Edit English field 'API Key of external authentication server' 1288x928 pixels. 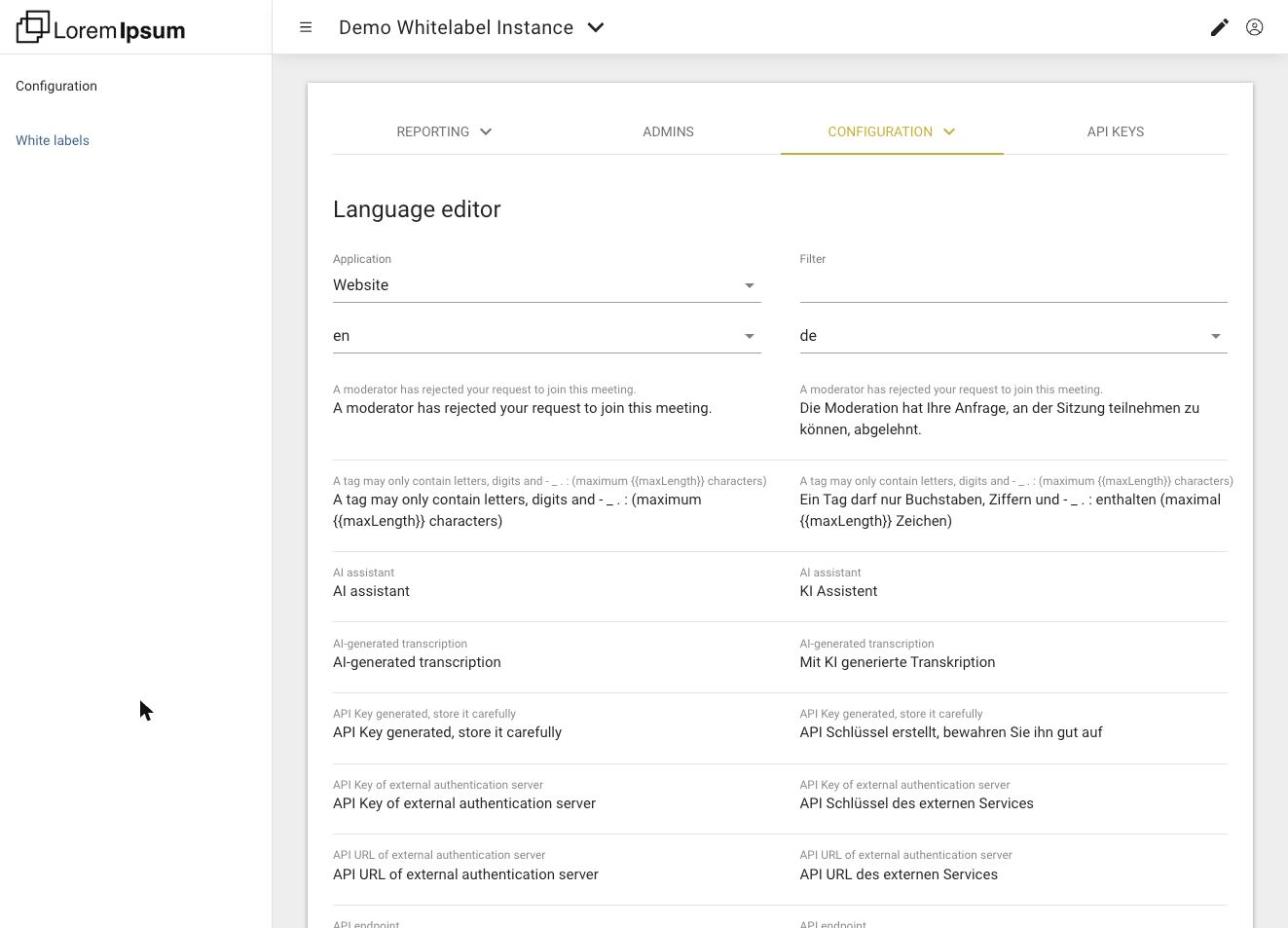[546, 803]
